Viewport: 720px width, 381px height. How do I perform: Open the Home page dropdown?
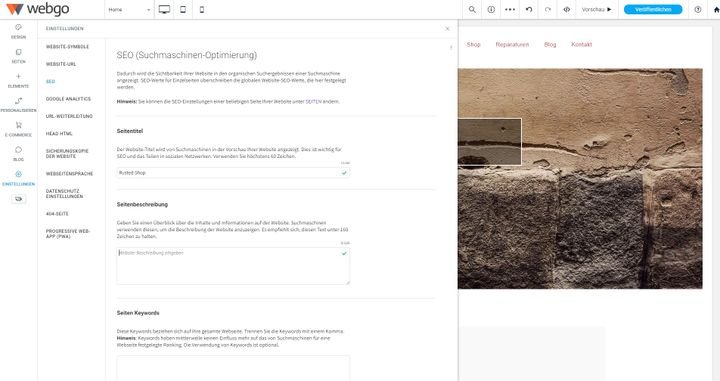pyautogui.click(x=129, y=10)
